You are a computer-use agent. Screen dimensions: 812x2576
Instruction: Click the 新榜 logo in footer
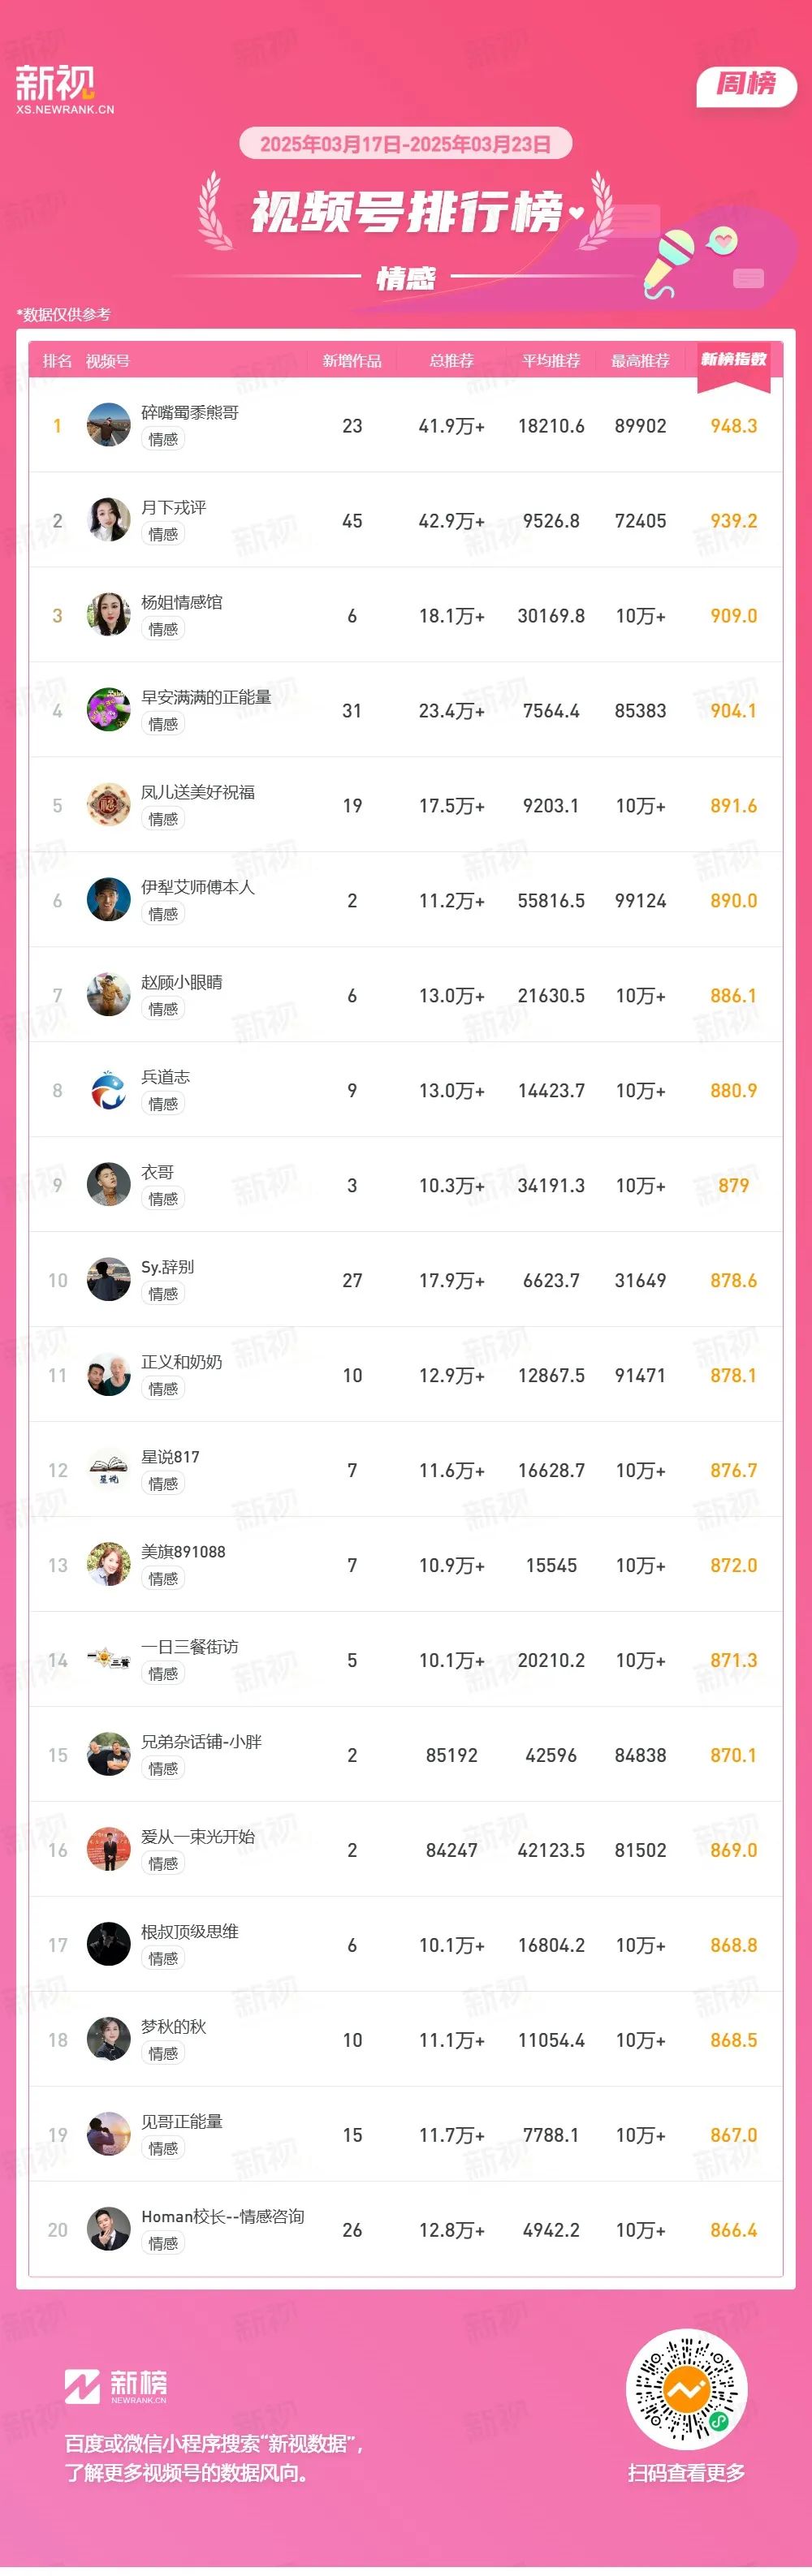[x=116, y=2386]
